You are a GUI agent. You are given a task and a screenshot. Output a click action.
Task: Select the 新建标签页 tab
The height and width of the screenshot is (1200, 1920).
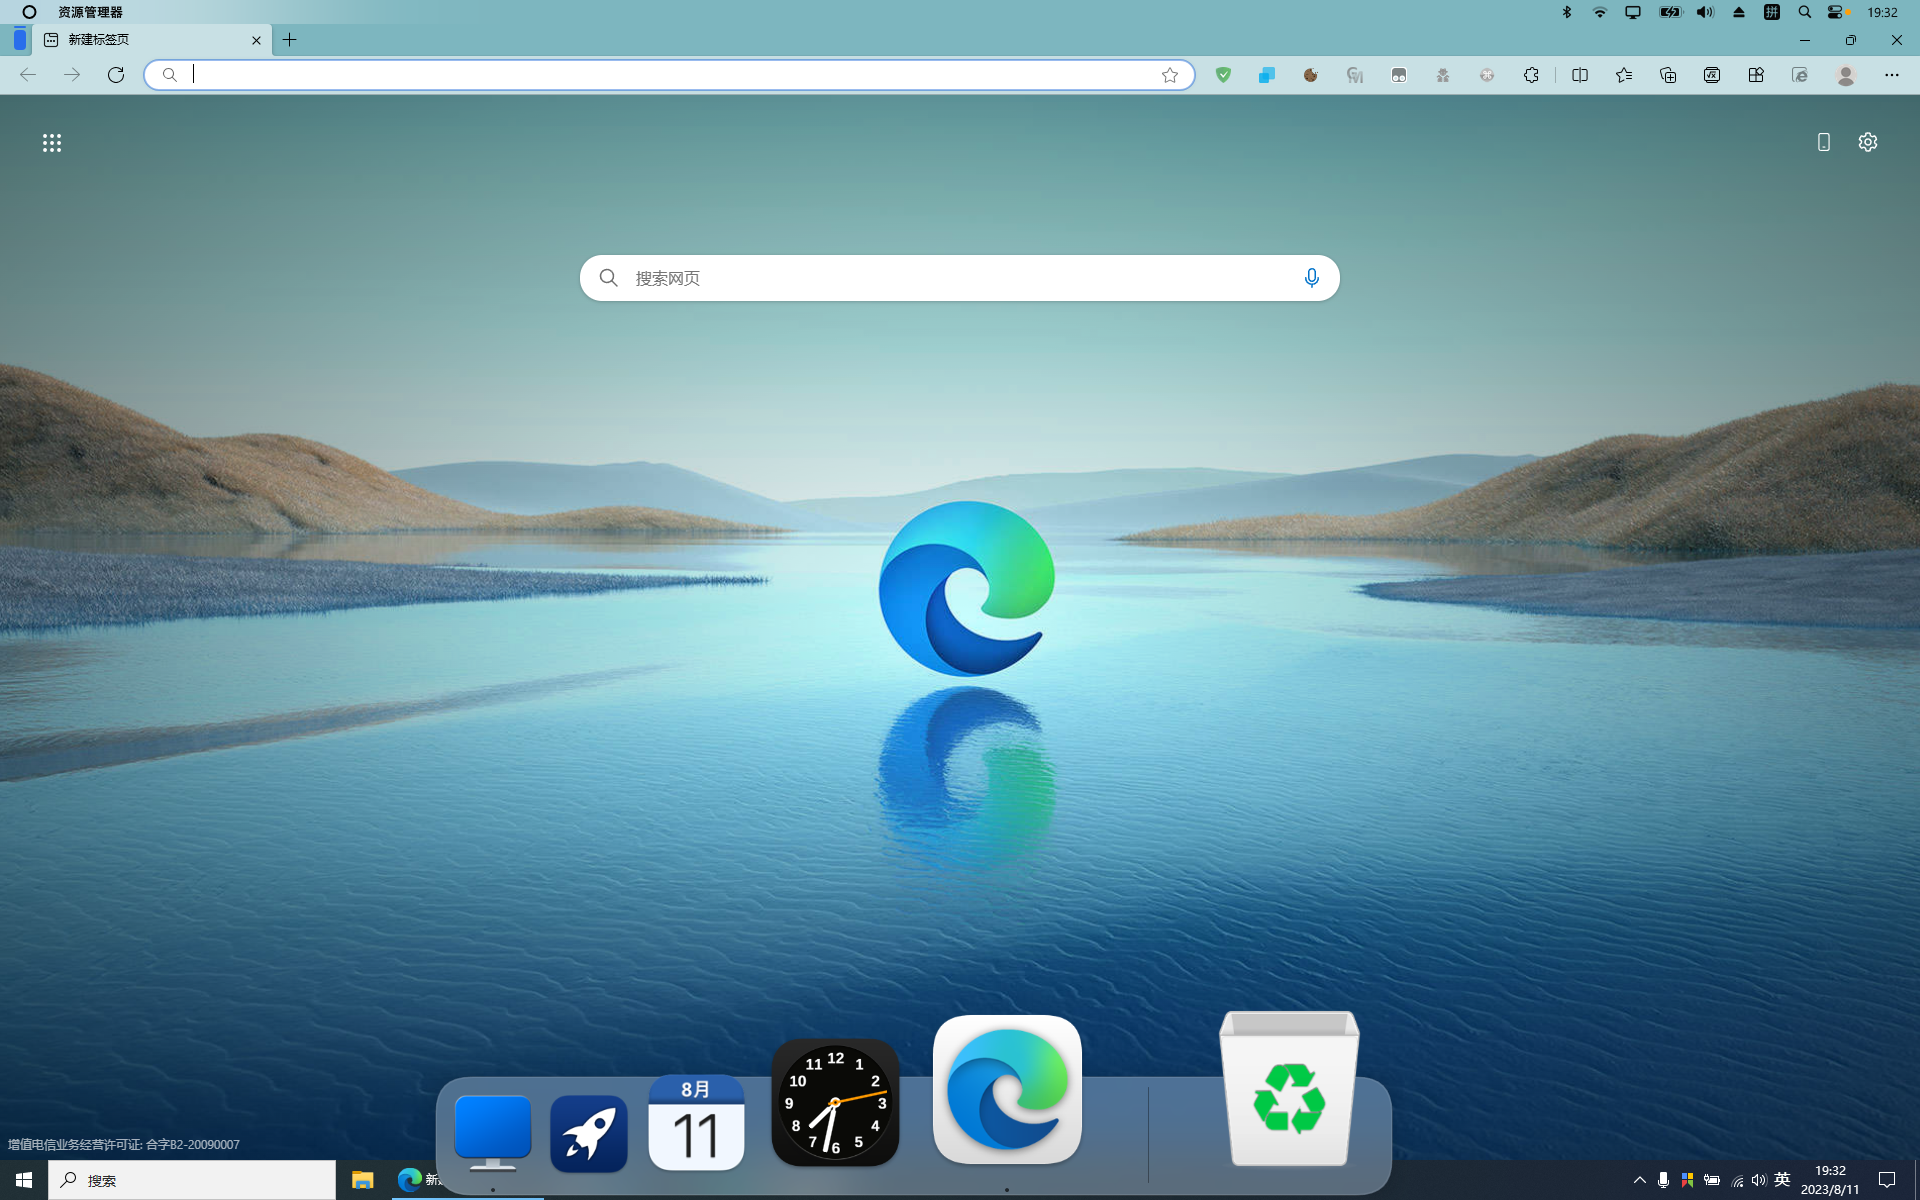(x=152, y=40)
